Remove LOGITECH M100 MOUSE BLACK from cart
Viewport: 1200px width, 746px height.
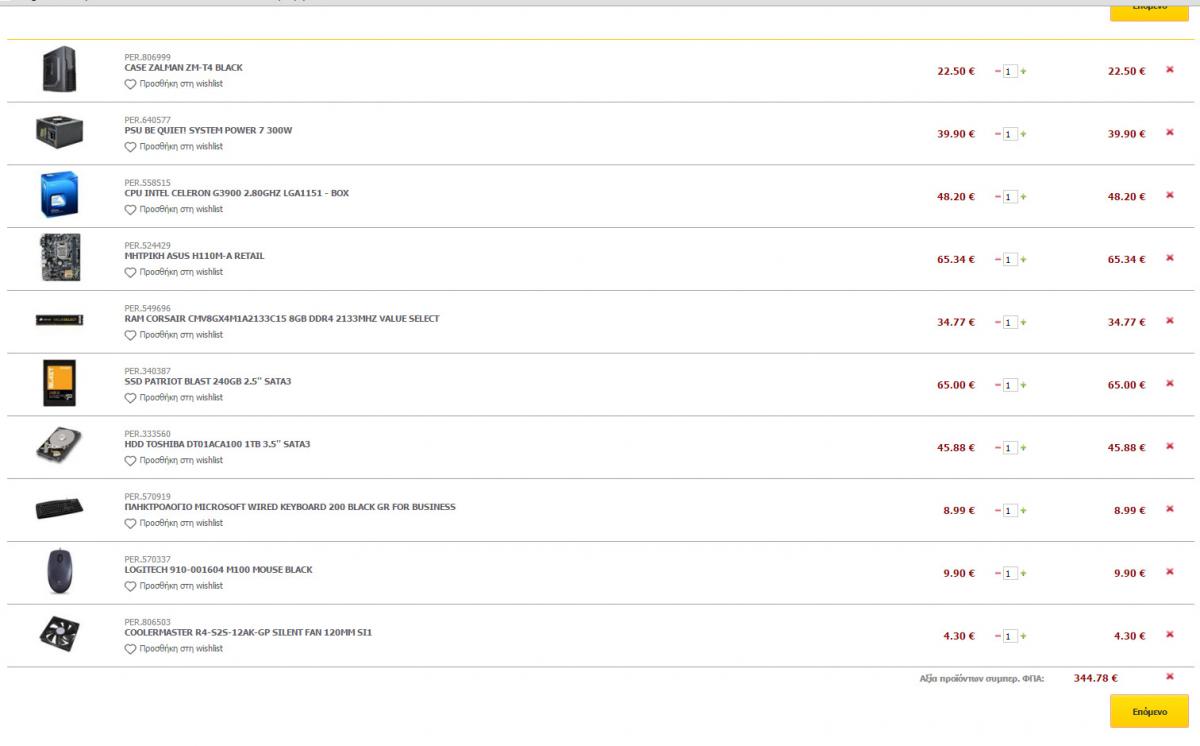(1170, 572)
